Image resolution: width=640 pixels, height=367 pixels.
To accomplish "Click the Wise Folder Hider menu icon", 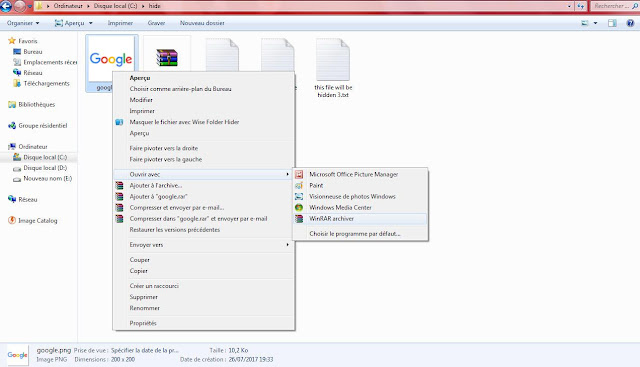I will (119, 122).
